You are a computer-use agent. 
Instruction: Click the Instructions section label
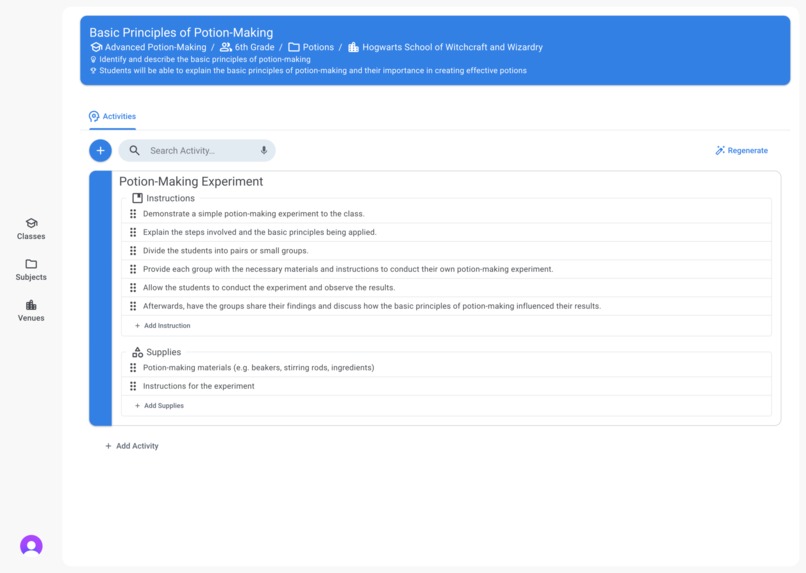pos(170,198)
